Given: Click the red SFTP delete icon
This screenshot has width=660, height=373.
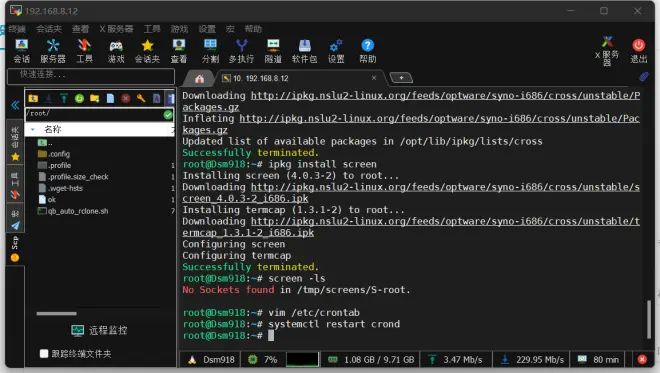Looking at the screenshot, I should [125, 99].
